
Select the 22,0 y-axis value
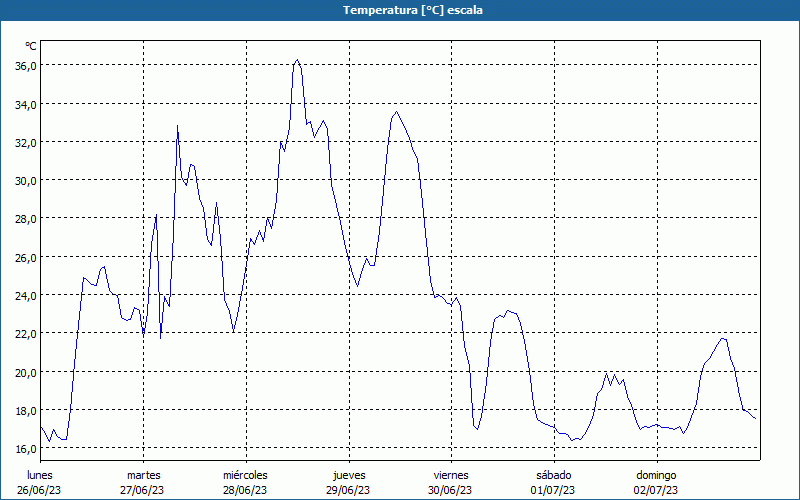(x=26, y=334)
